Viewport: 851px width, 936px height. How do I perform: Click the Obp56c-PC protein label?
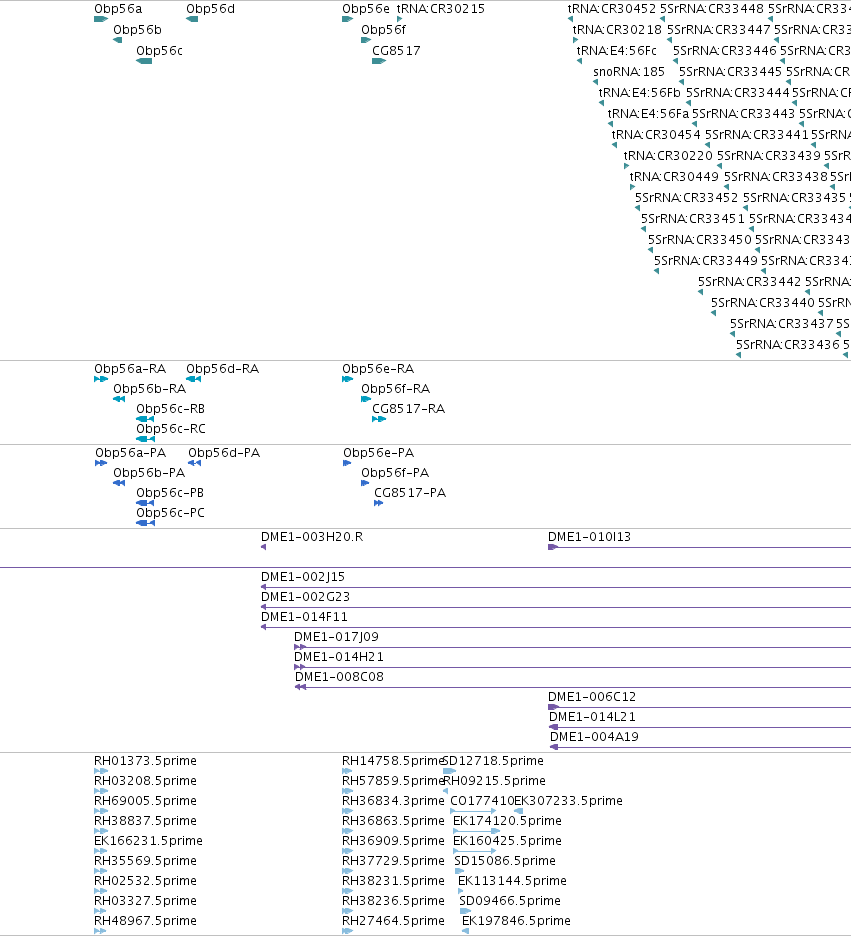pos(171,513)
